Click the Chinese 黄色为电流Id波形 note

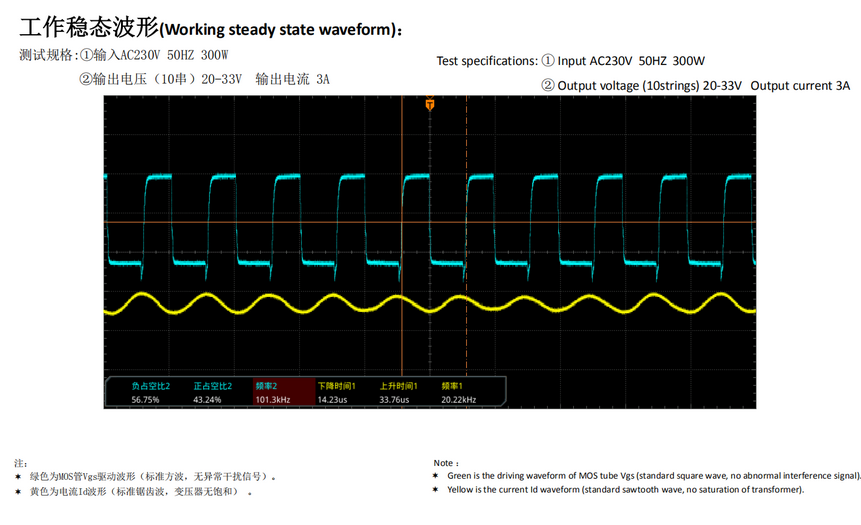click(x=136, y=492)
